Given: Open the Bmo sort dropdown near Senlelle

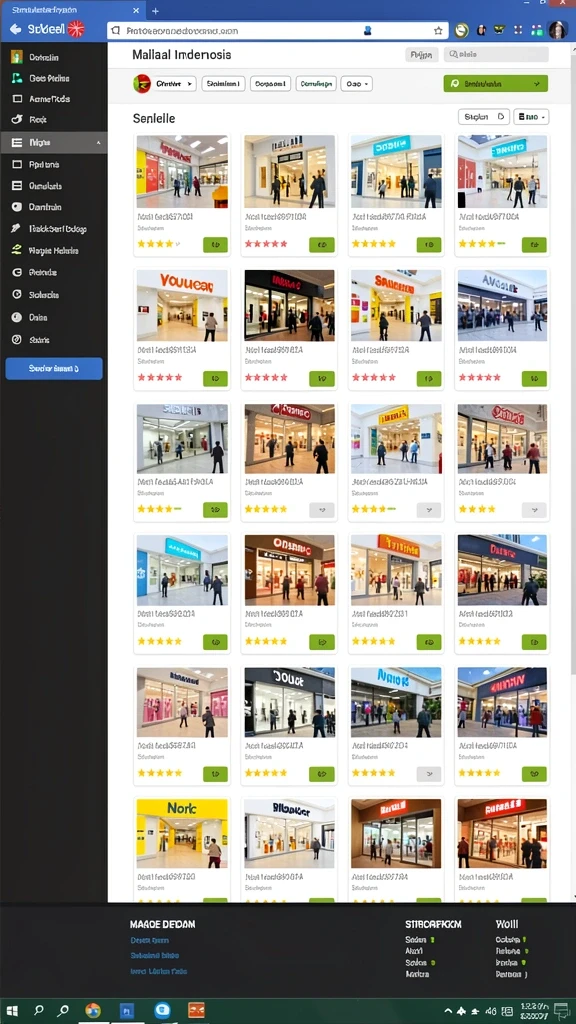Looking at the screenshot, I should pos(531,117).
